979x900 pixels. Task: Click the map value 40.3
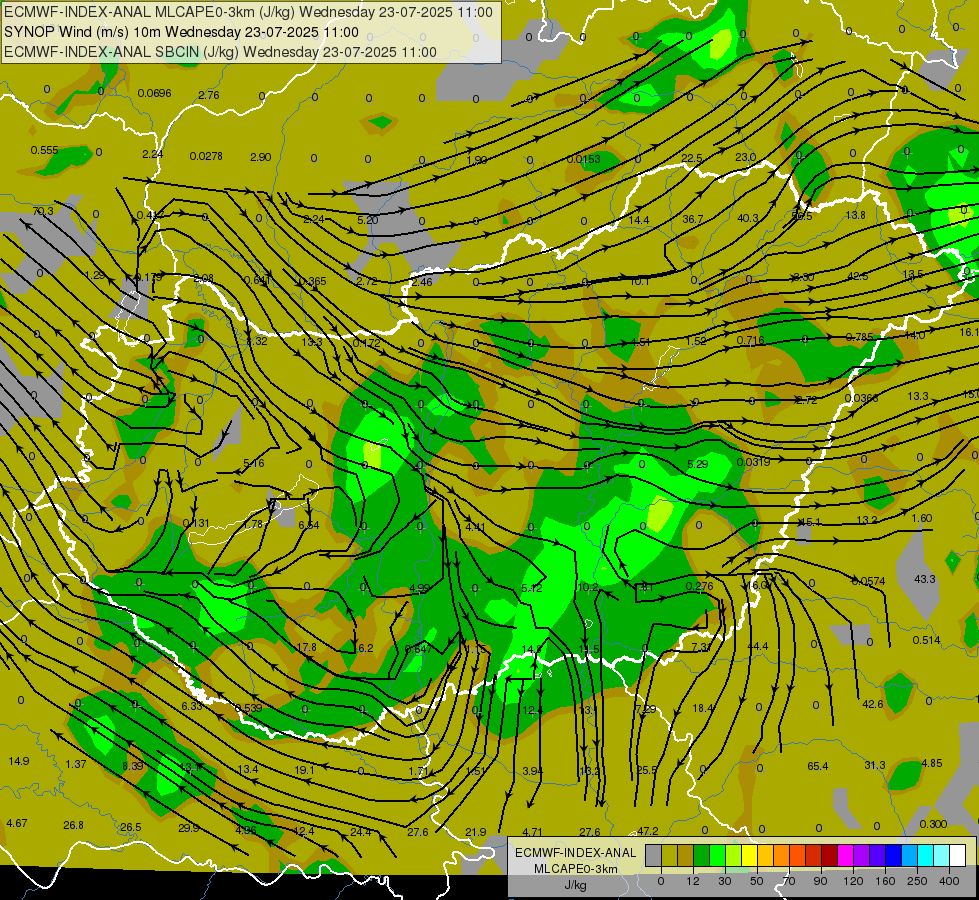747,218
